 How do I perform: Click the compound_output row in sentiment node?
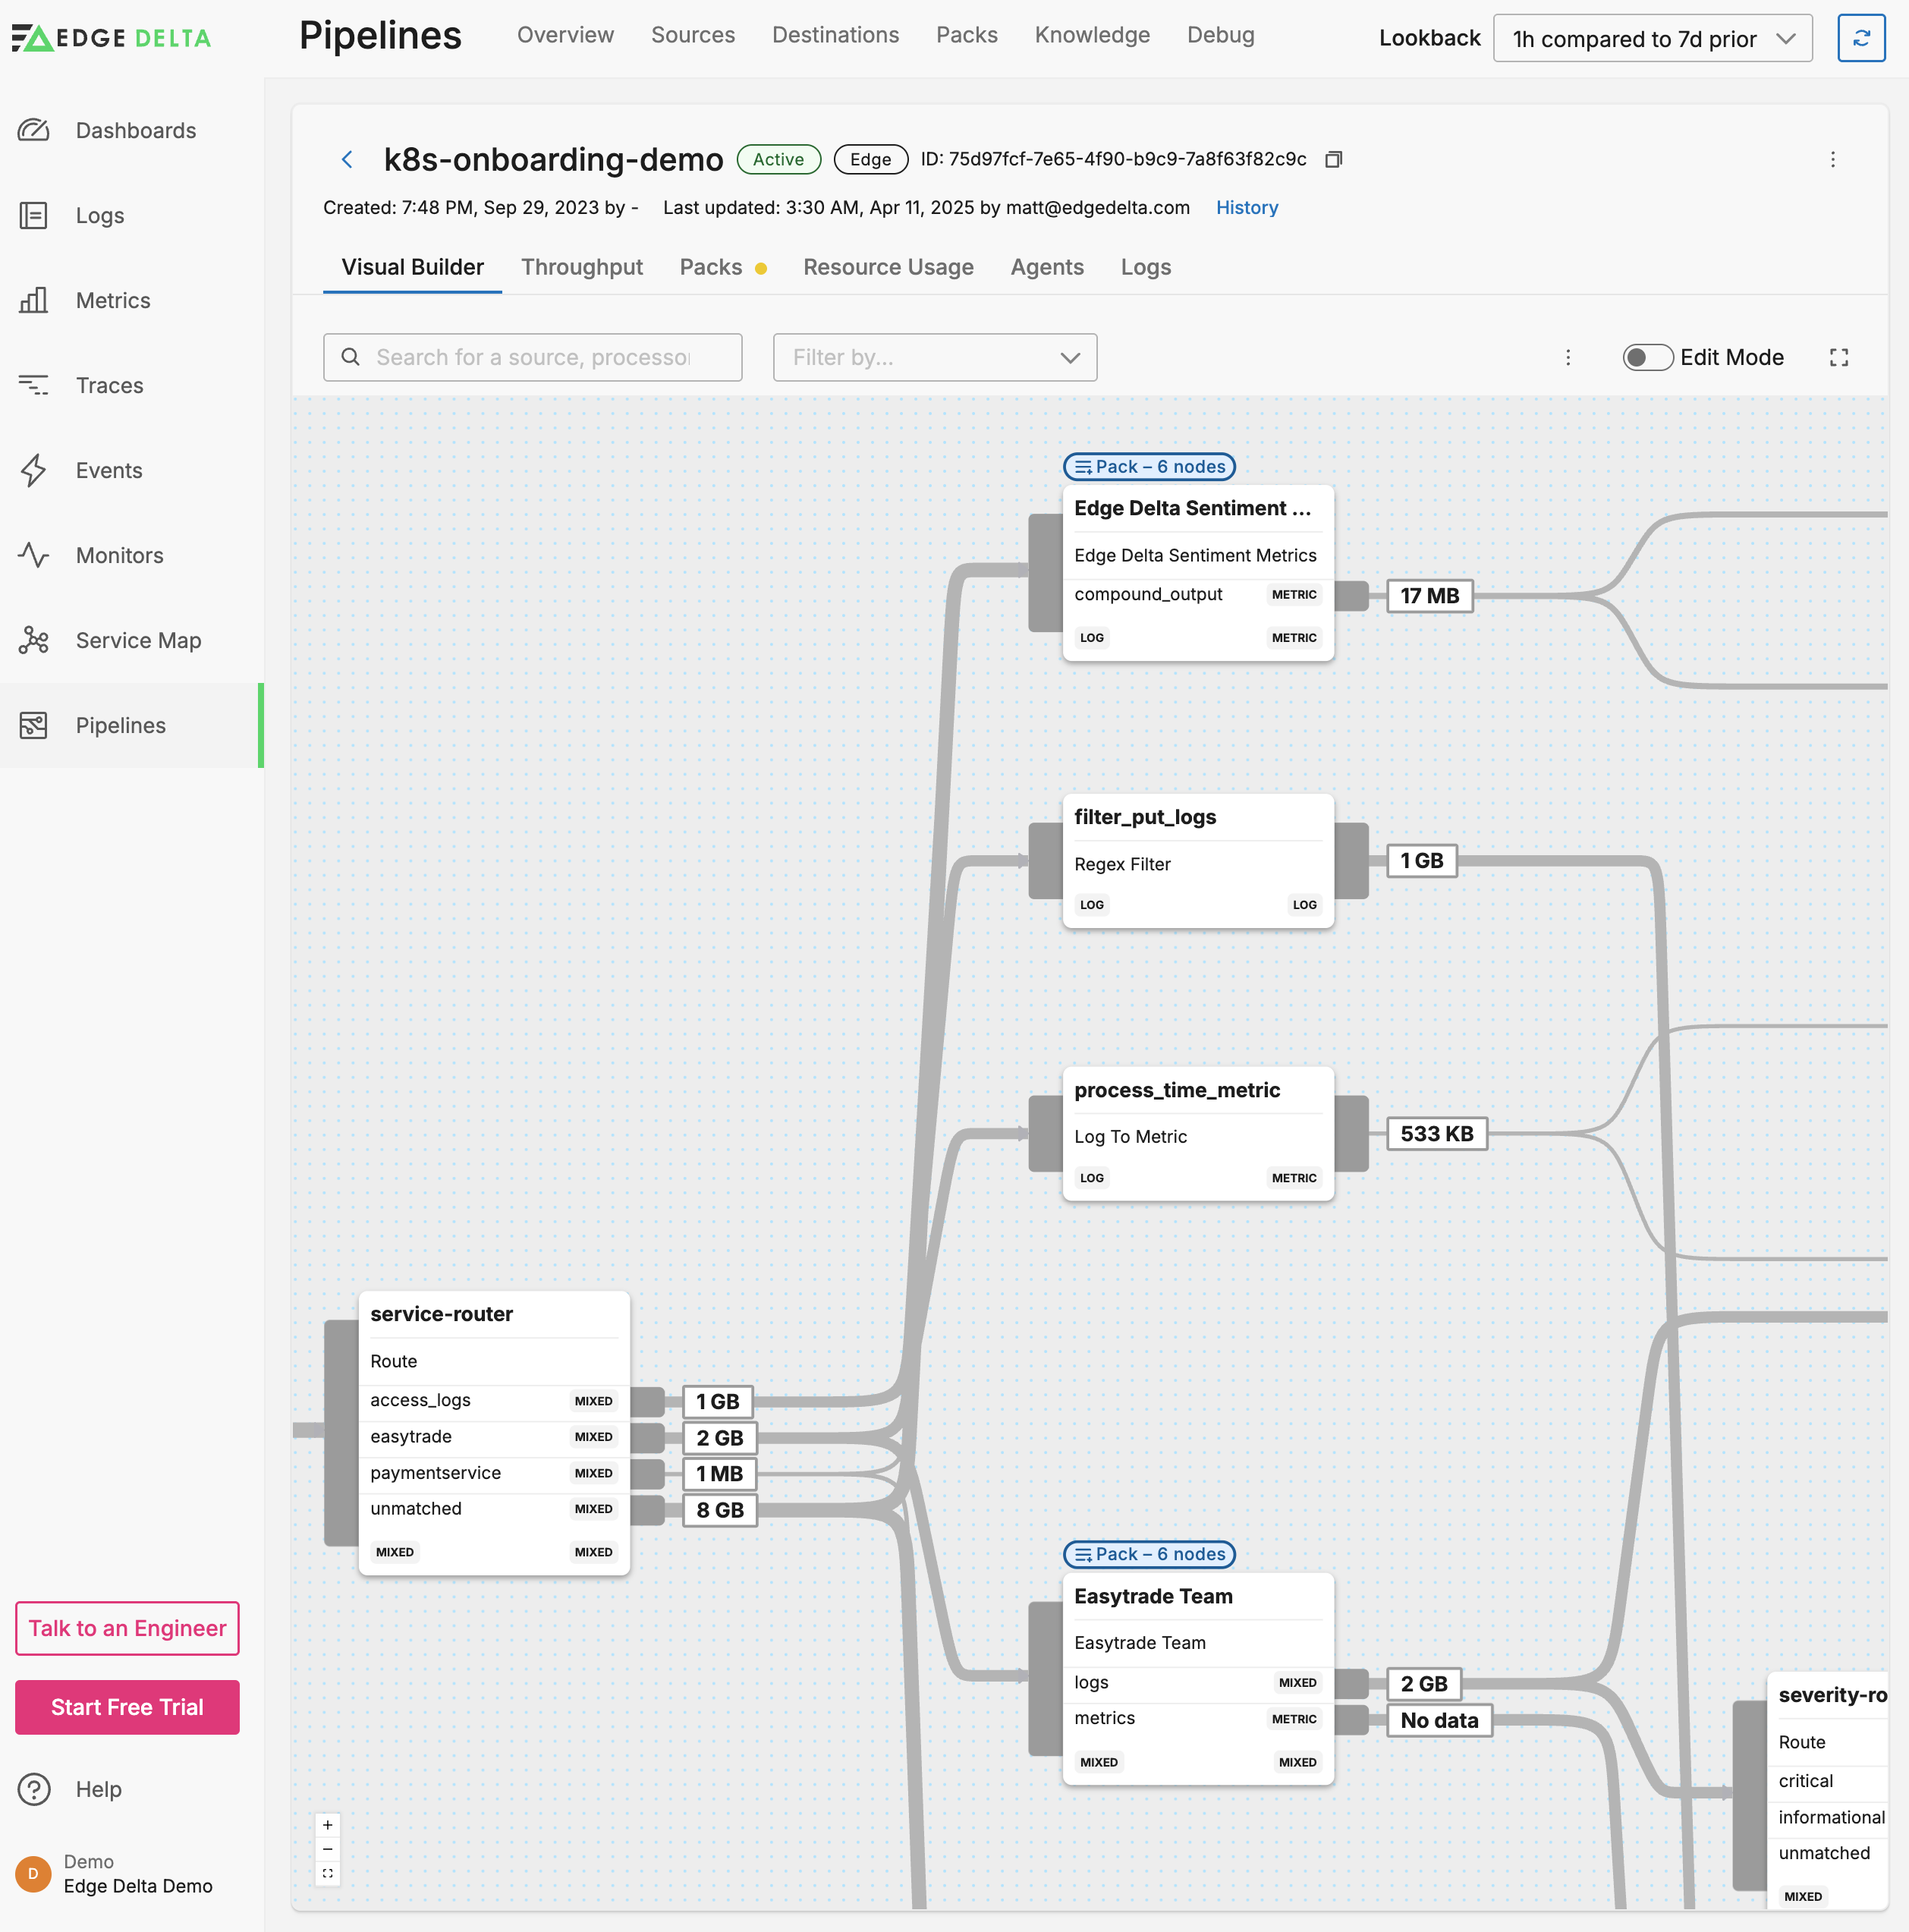[1198, 595]
